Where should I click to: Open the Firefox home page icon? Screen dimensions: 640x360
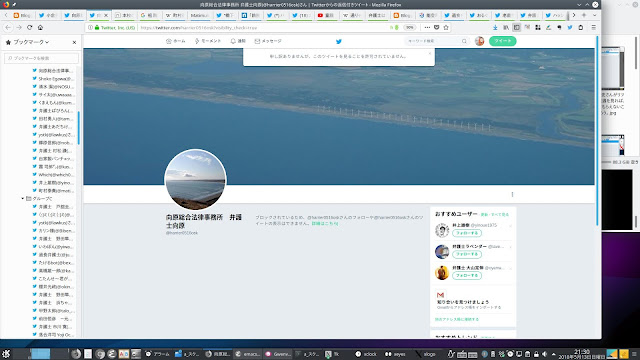coord(40,27)
